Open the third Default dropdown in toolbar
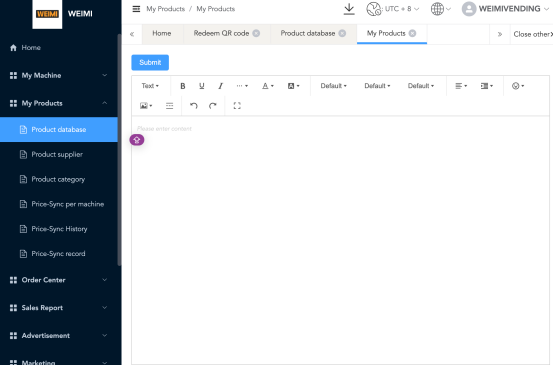Viewport: 554px width, 365px height. point(421,86)
